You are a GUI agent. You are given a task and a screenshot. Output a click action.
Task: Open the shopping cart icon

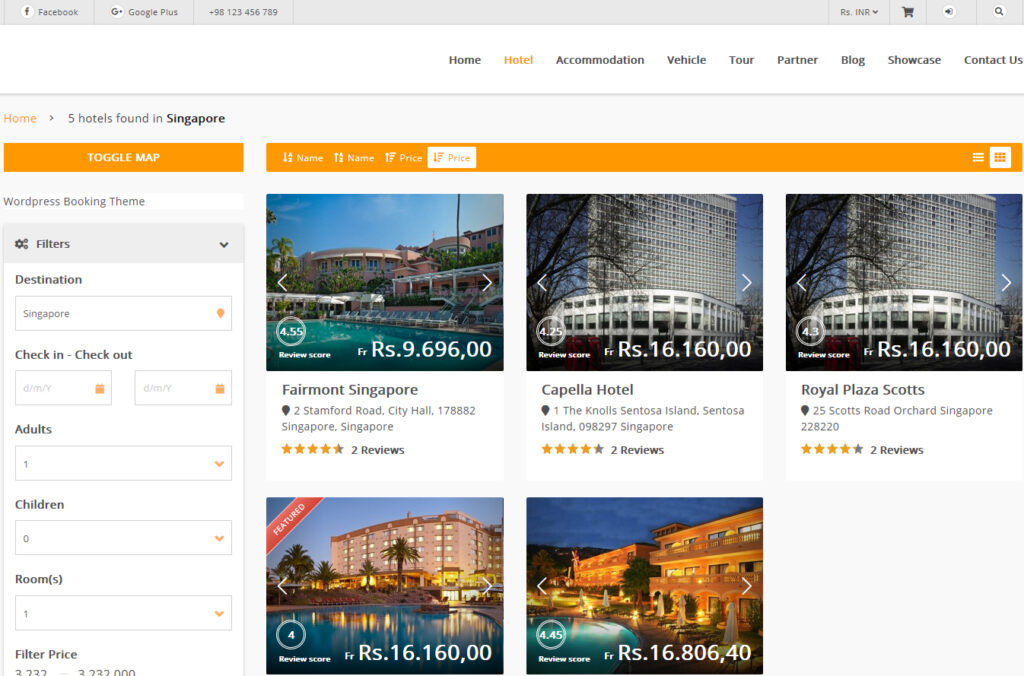tap(908, 12)
